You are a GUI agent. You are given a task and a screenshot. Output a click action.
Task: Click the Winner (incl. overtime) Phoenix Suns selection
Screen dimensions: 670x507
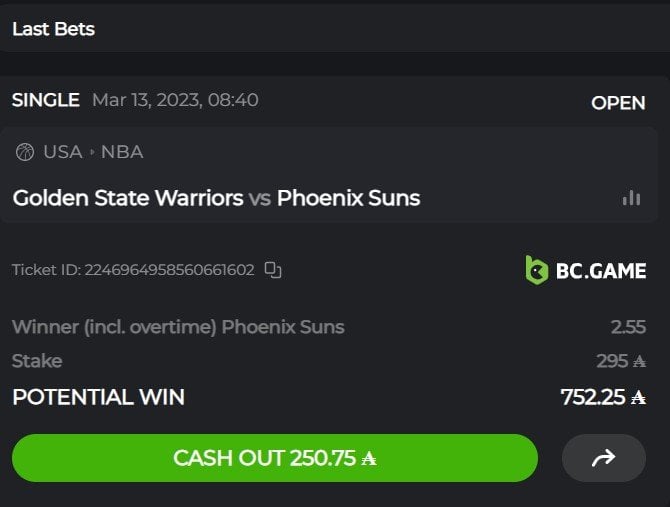pyautogui.click(x=178, y=327)
